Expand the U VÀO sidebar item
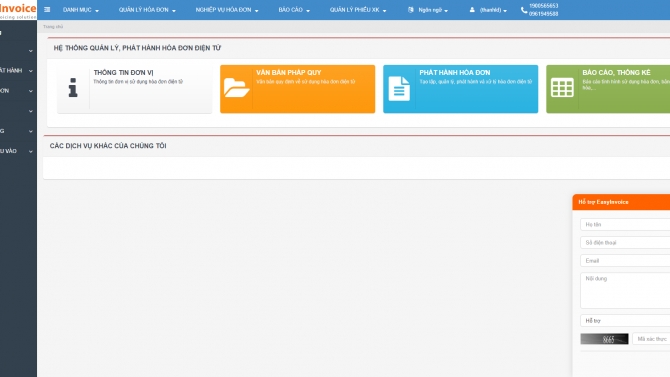 [18, 151]
